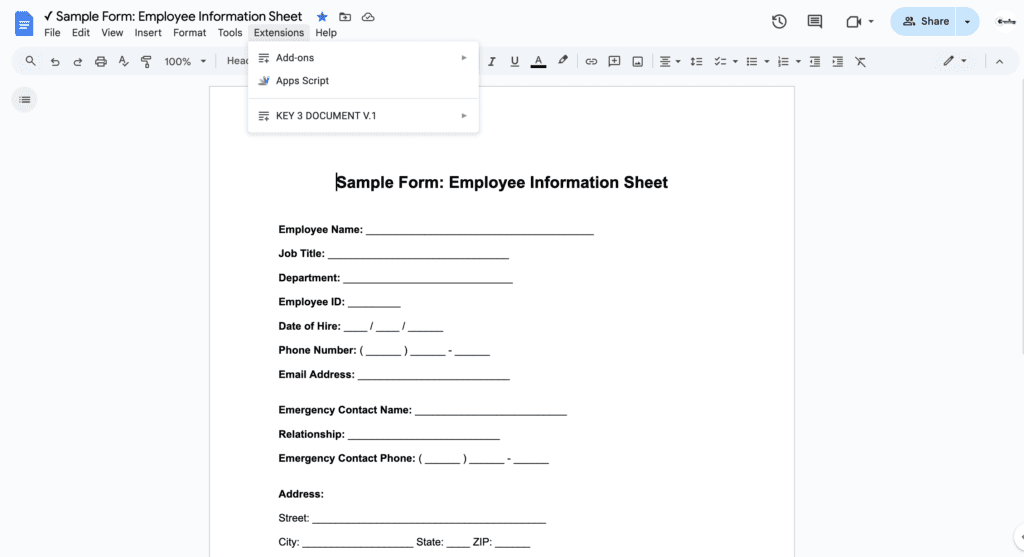Show document outline sidebar
Screen dimensions: 1024x557
point(25,100)
